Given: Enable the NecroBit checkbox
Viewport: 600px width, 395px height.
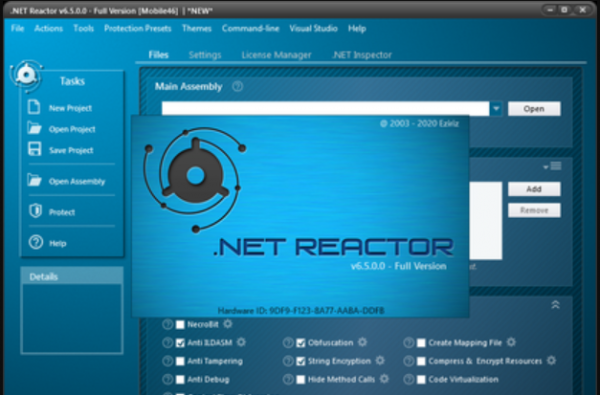Looking at the screenshot, I should (x=180, y=325).
